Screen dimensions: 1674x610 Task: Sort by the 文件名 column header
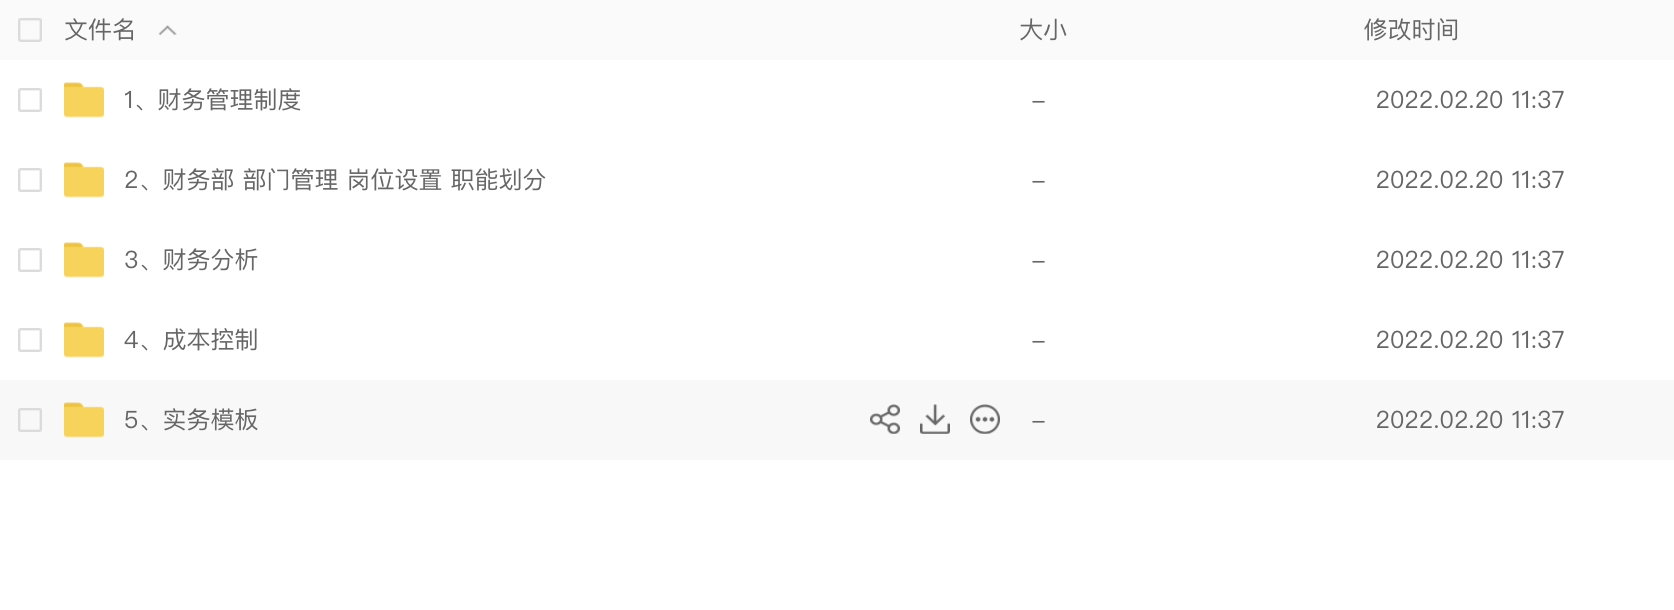[100, 30]
